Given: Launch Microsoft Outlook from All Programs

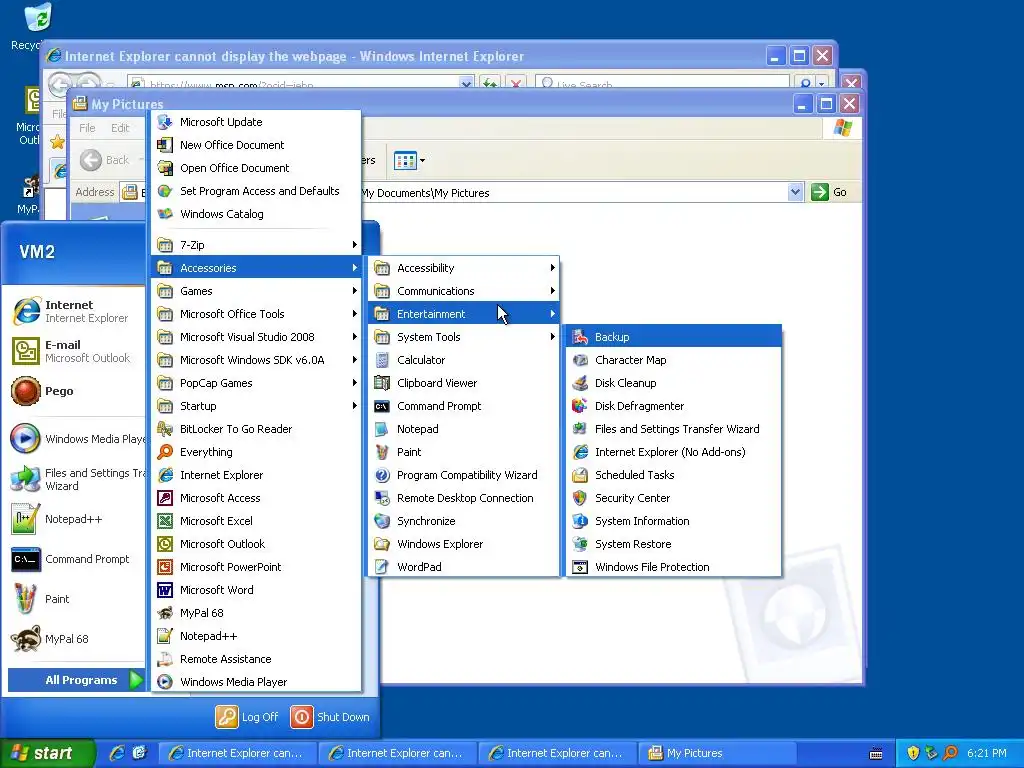Looking at the screenshot, I should [x=256, y=543].
